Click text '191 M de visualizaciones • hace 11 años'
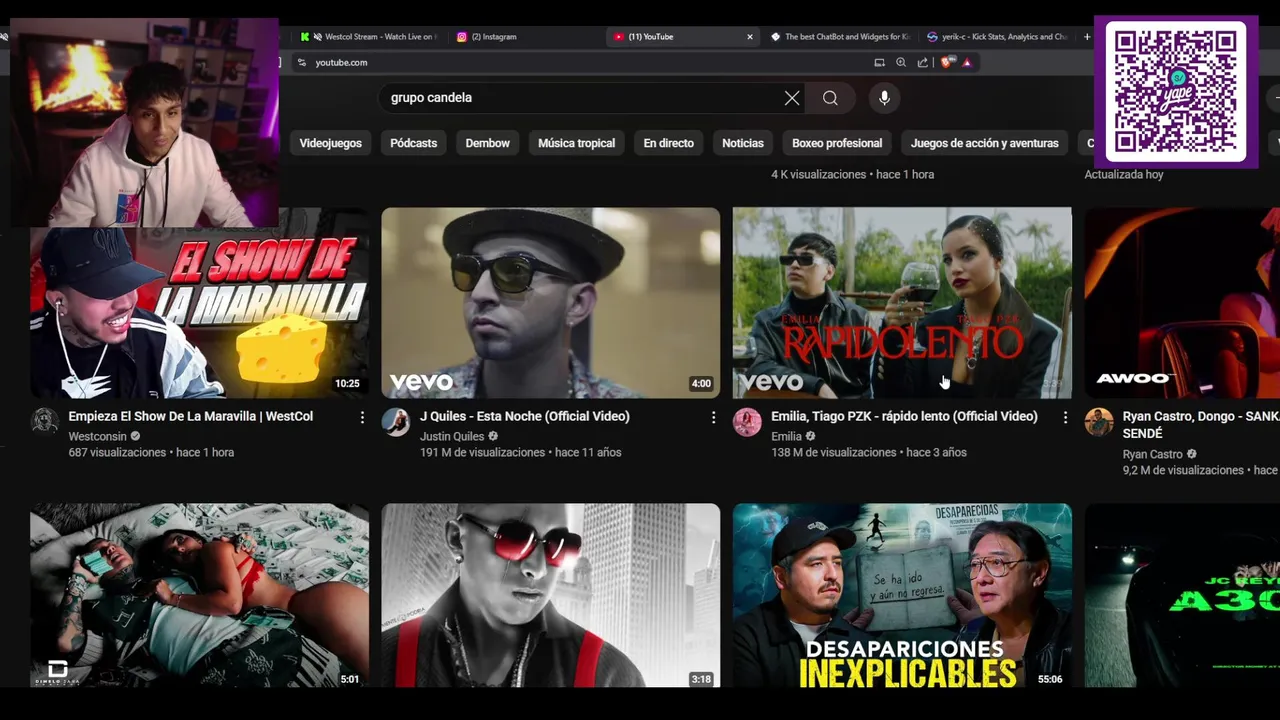Image resolution: width=1280 pixels, height=720 pixels. point(521,453)
